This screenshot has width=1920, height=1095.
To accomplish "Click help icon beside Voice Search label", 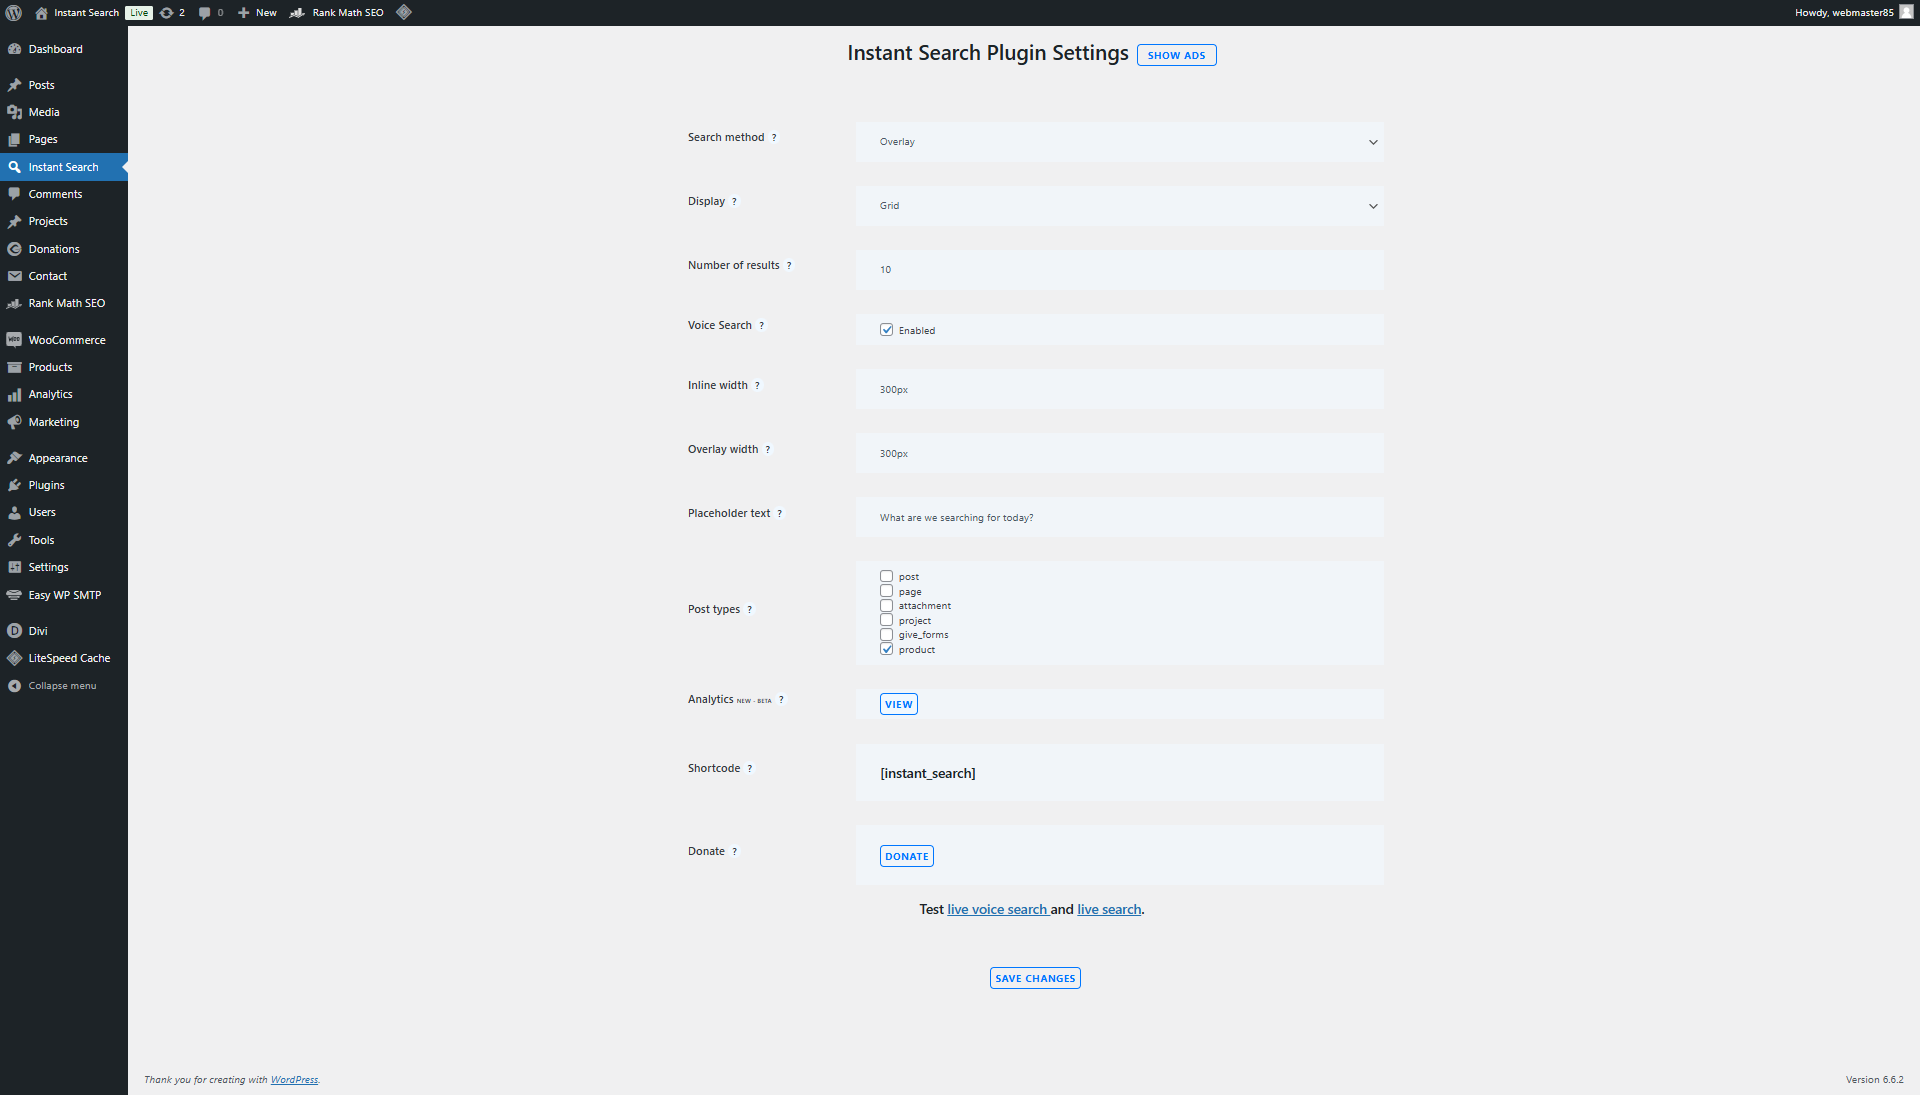I will (x=762, y=326).
